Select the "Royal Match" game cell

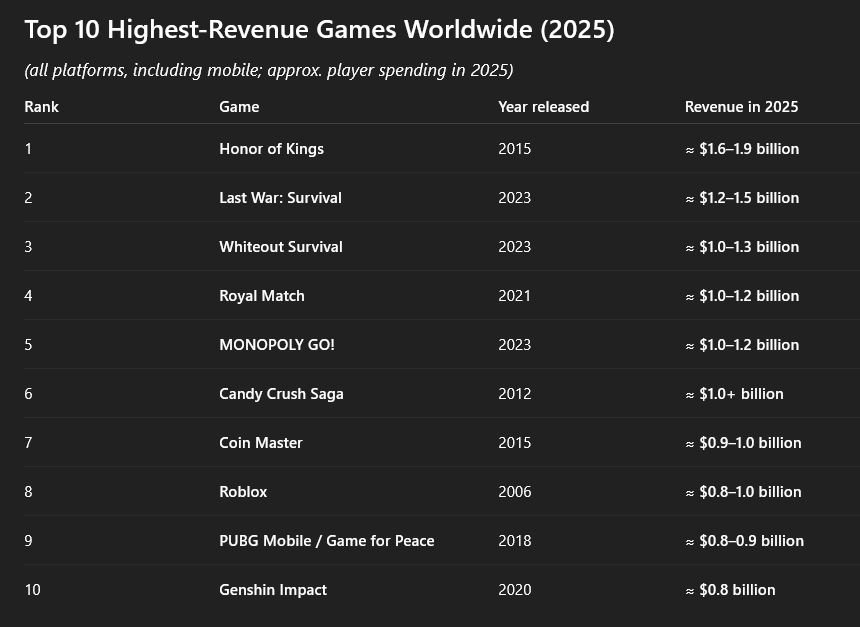(262, 296)
